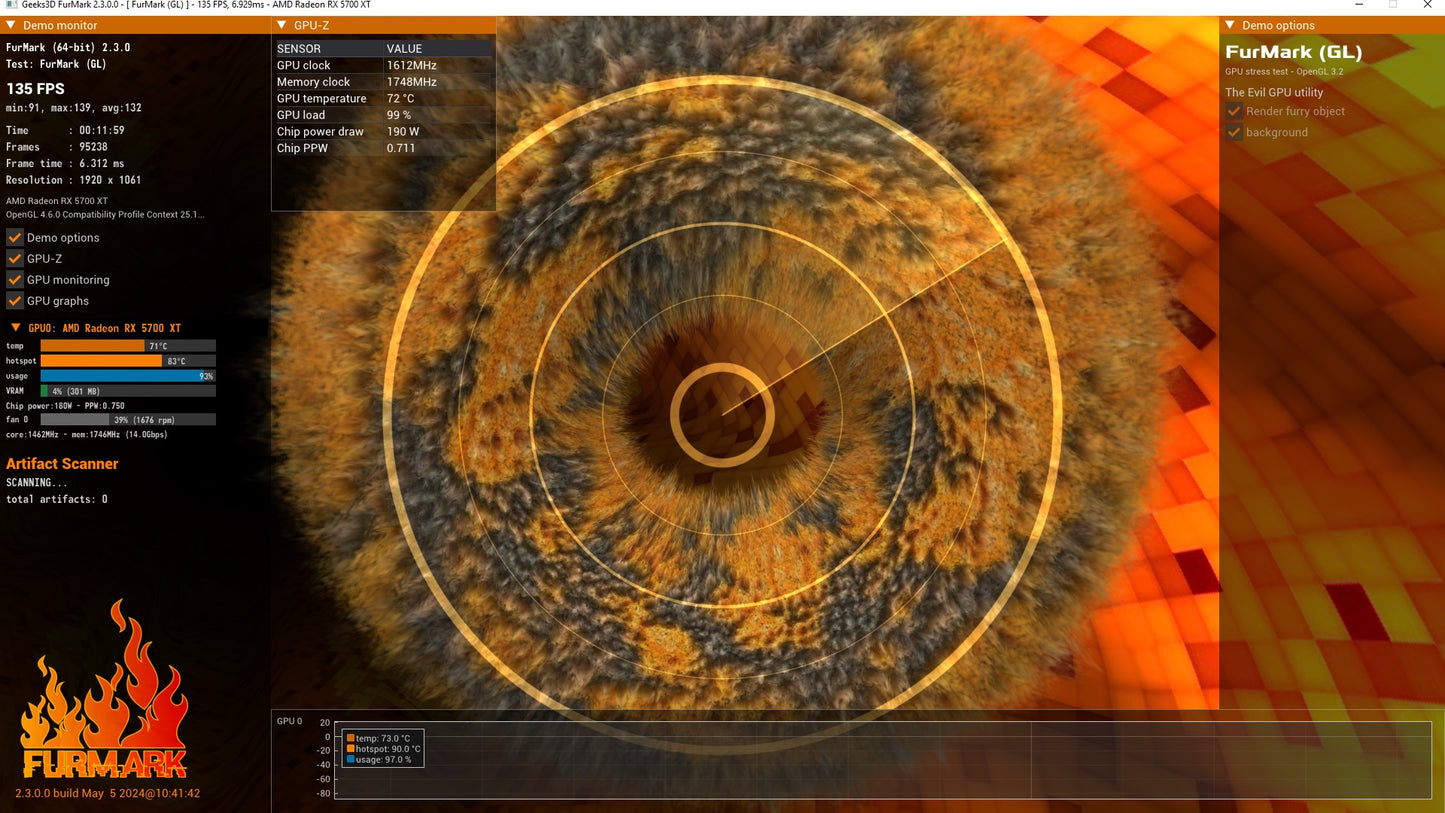Select the Chip power draw row
Screen dimensions: 1445x813
pyautogui.click(x=384, y=132)
